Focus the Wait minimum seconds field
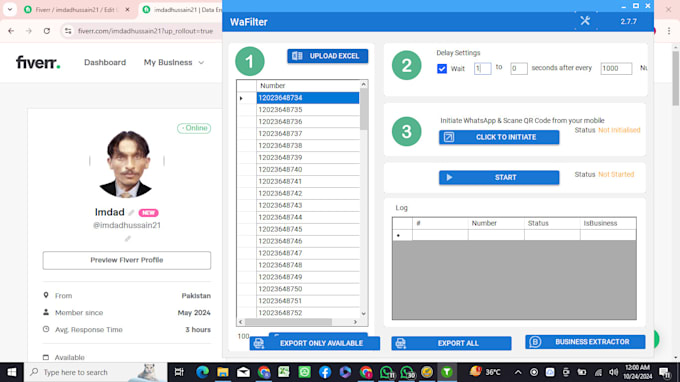 pyautogui.click(x=482, y=69)
